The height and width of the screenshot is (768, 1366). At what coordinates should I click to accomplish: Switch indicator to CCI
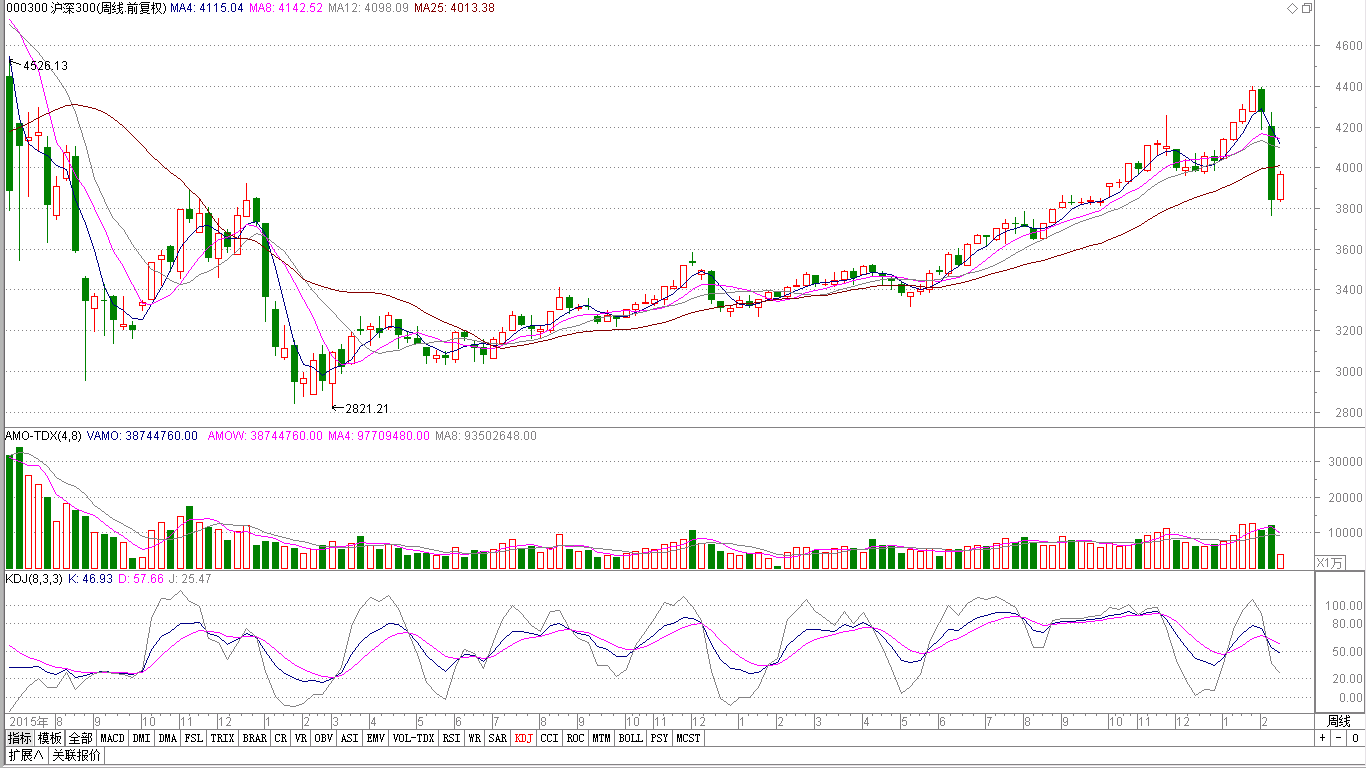tap(550, 738)
